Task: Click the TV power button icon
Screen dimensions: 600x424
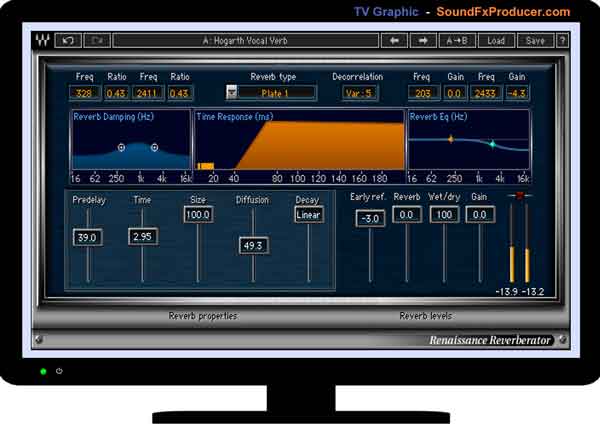Action: click(59, 371)
